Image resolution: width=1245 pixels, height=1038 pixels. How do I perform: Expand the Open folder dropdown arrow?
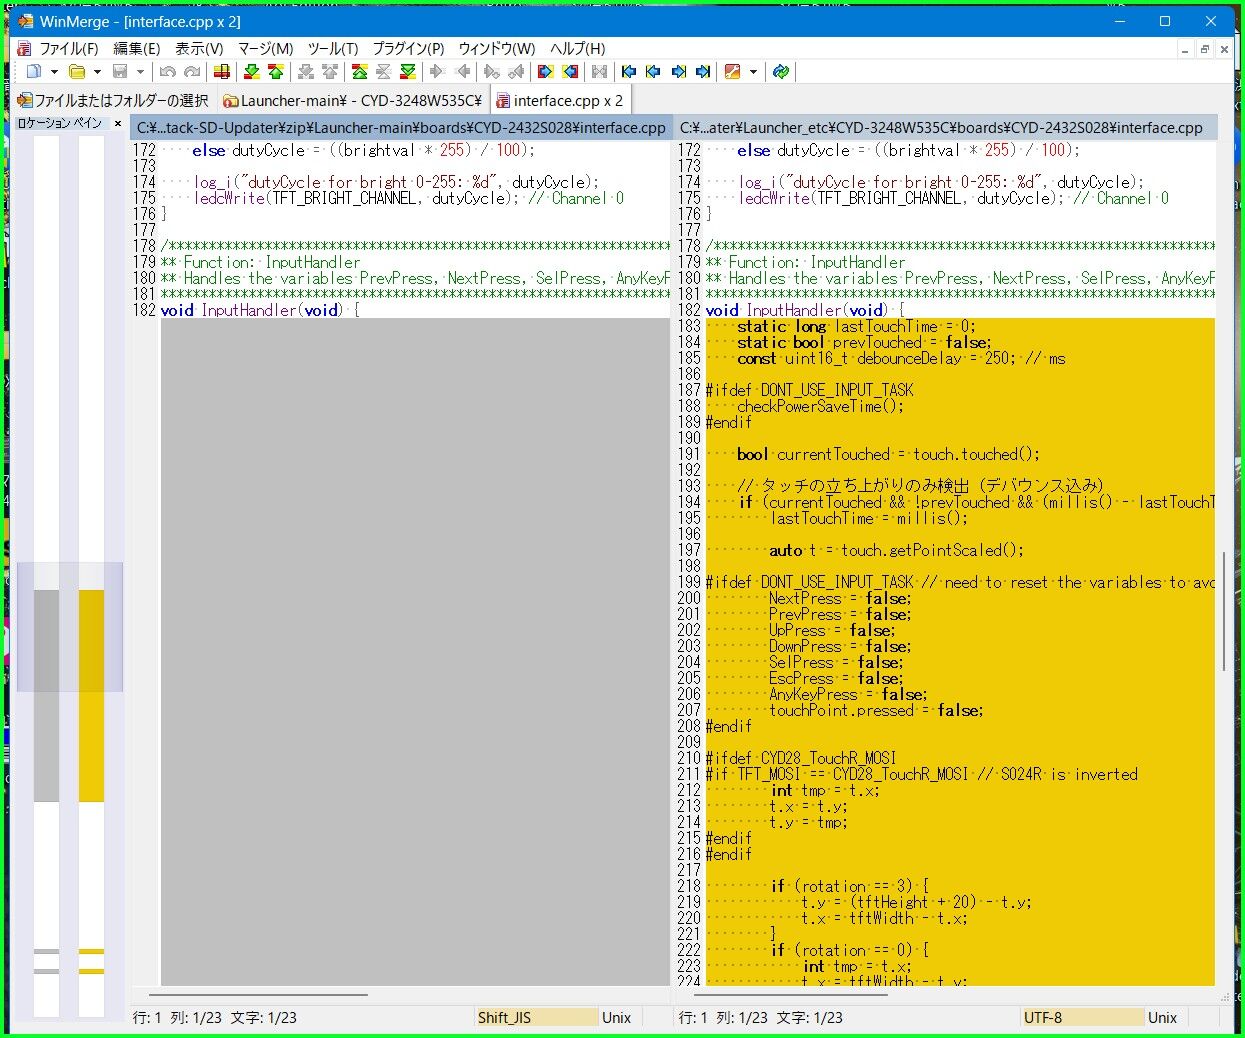point(97,72)
